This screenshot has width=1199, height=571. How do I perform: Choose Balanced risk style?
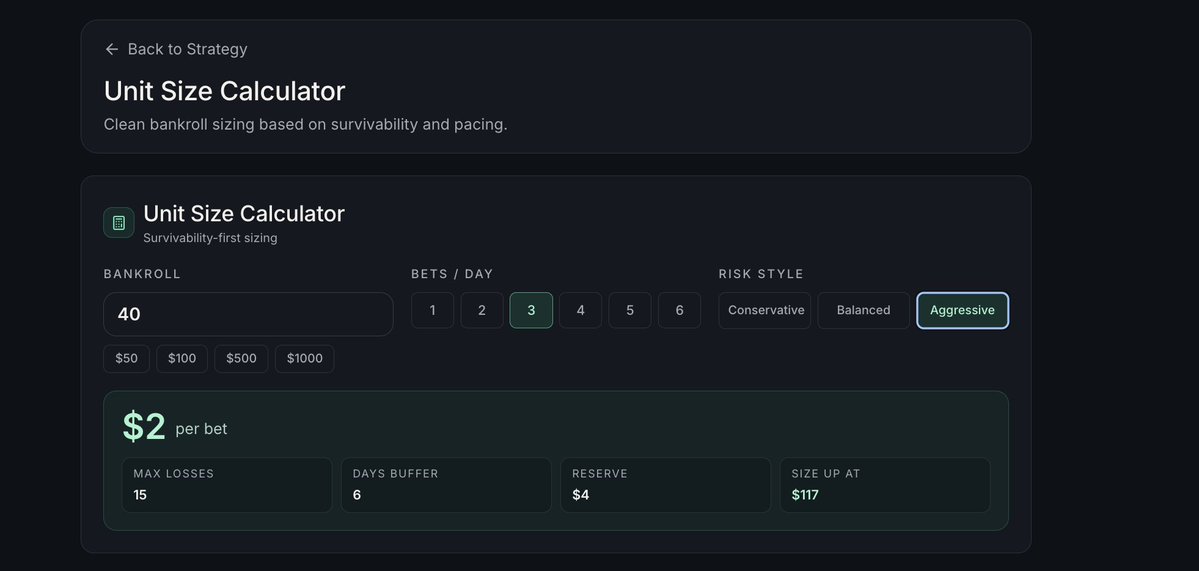863,310
